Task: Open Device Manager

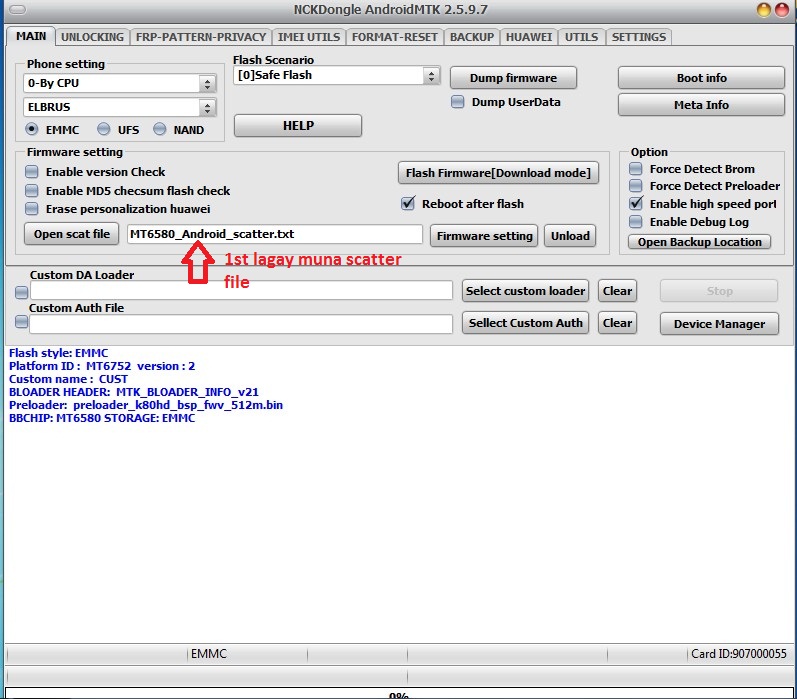Action: (x=719, y=324)
